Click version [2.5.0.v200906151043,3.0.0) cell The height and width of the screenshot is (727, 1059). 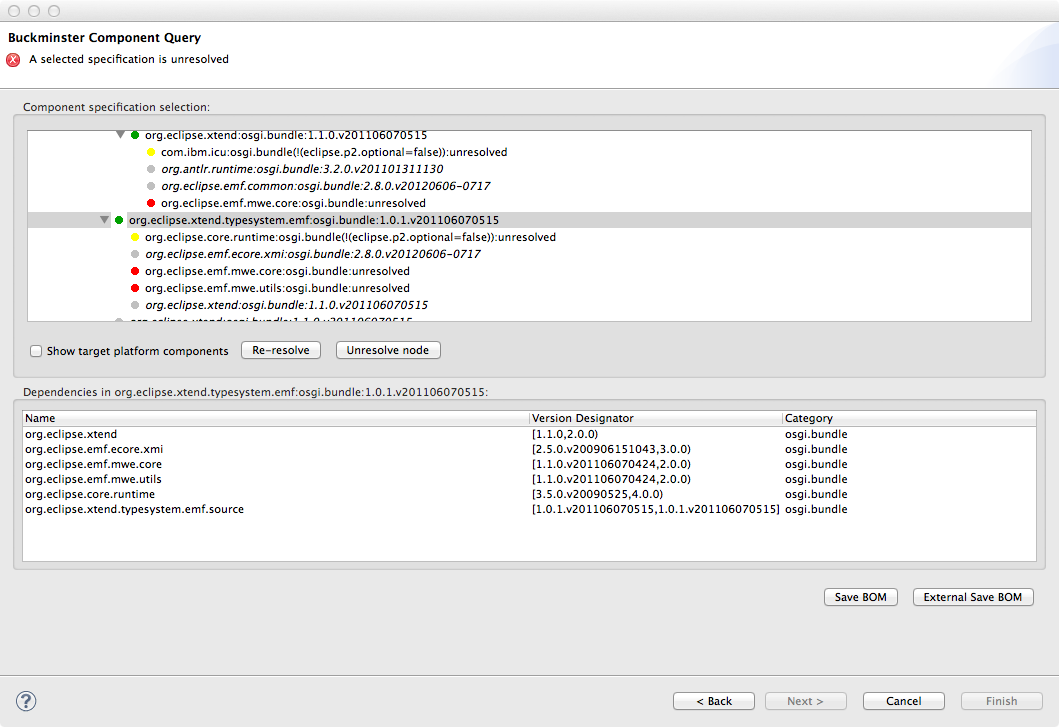[611, 449]
